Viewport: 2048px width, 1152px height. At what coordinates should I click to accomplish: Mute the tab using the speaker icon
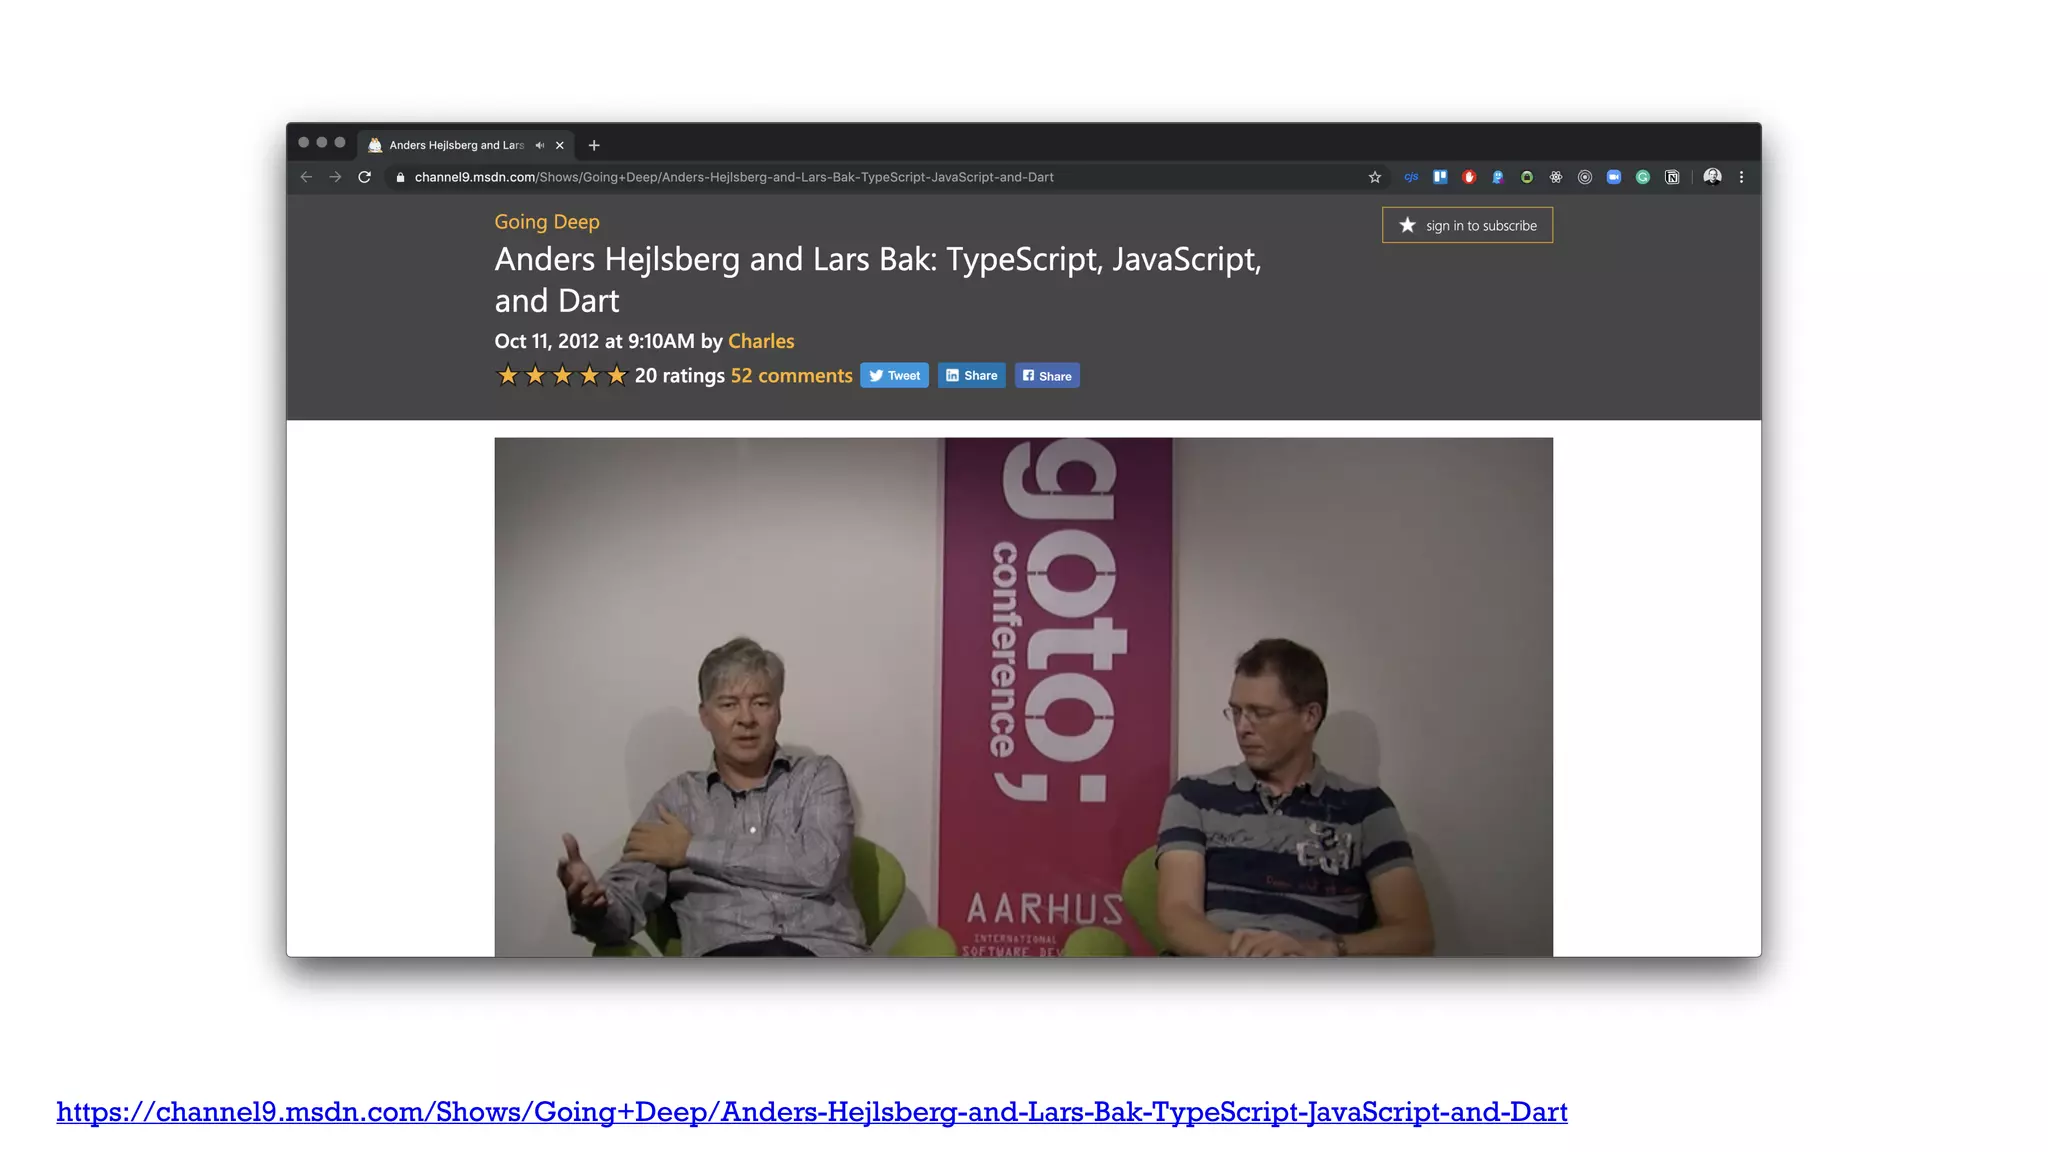540,145
